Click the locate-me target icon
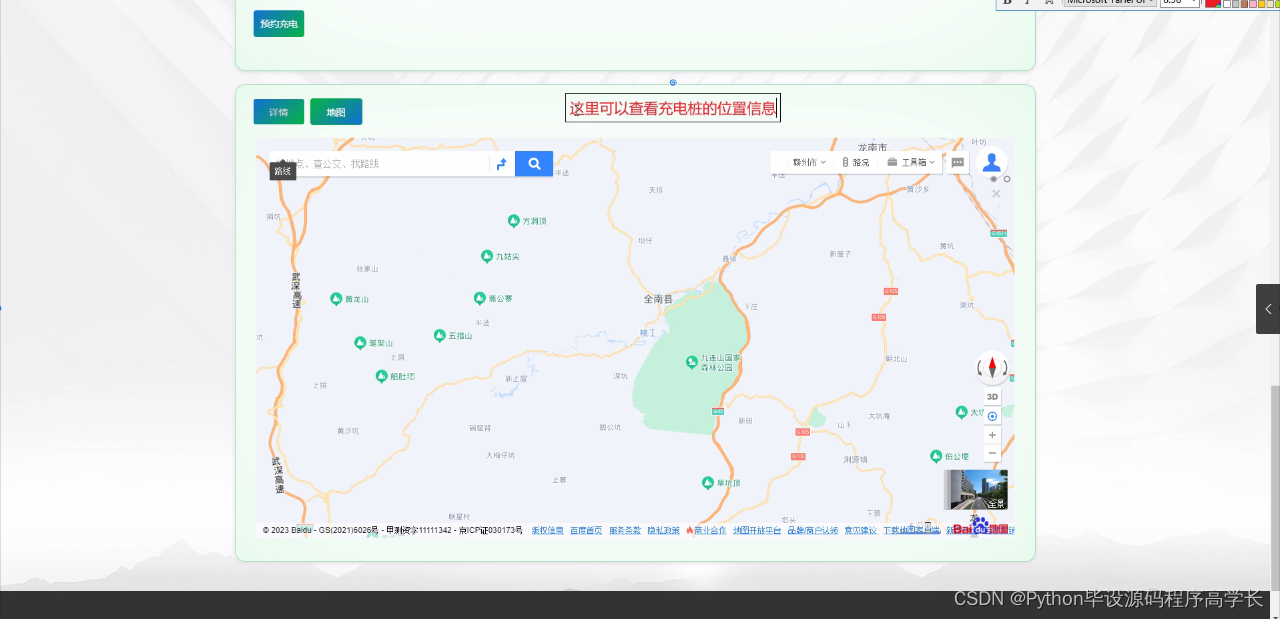 [x=991, y=415]
